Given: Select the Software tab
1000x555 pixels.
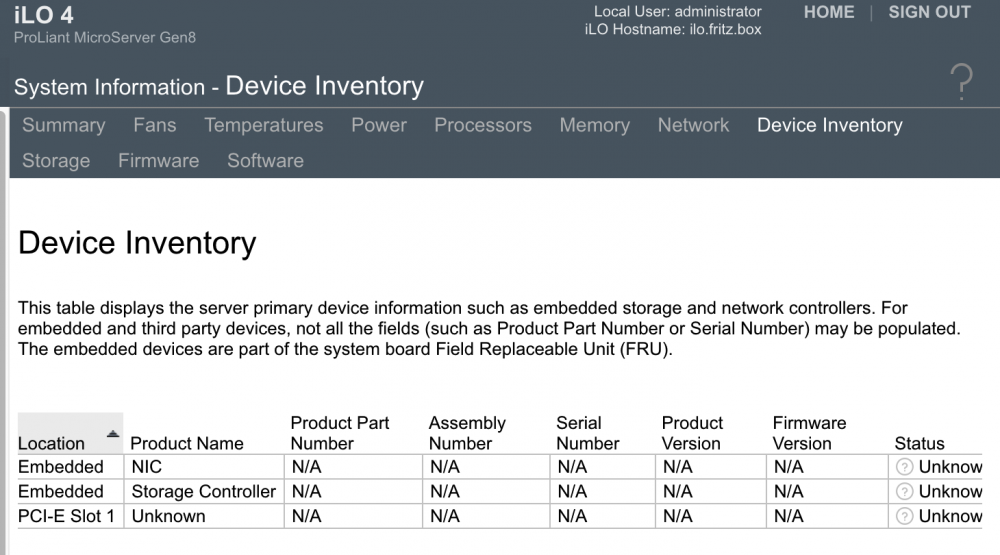Looking at the screenshot, I should pyautogui.click(x=265, y=161).
